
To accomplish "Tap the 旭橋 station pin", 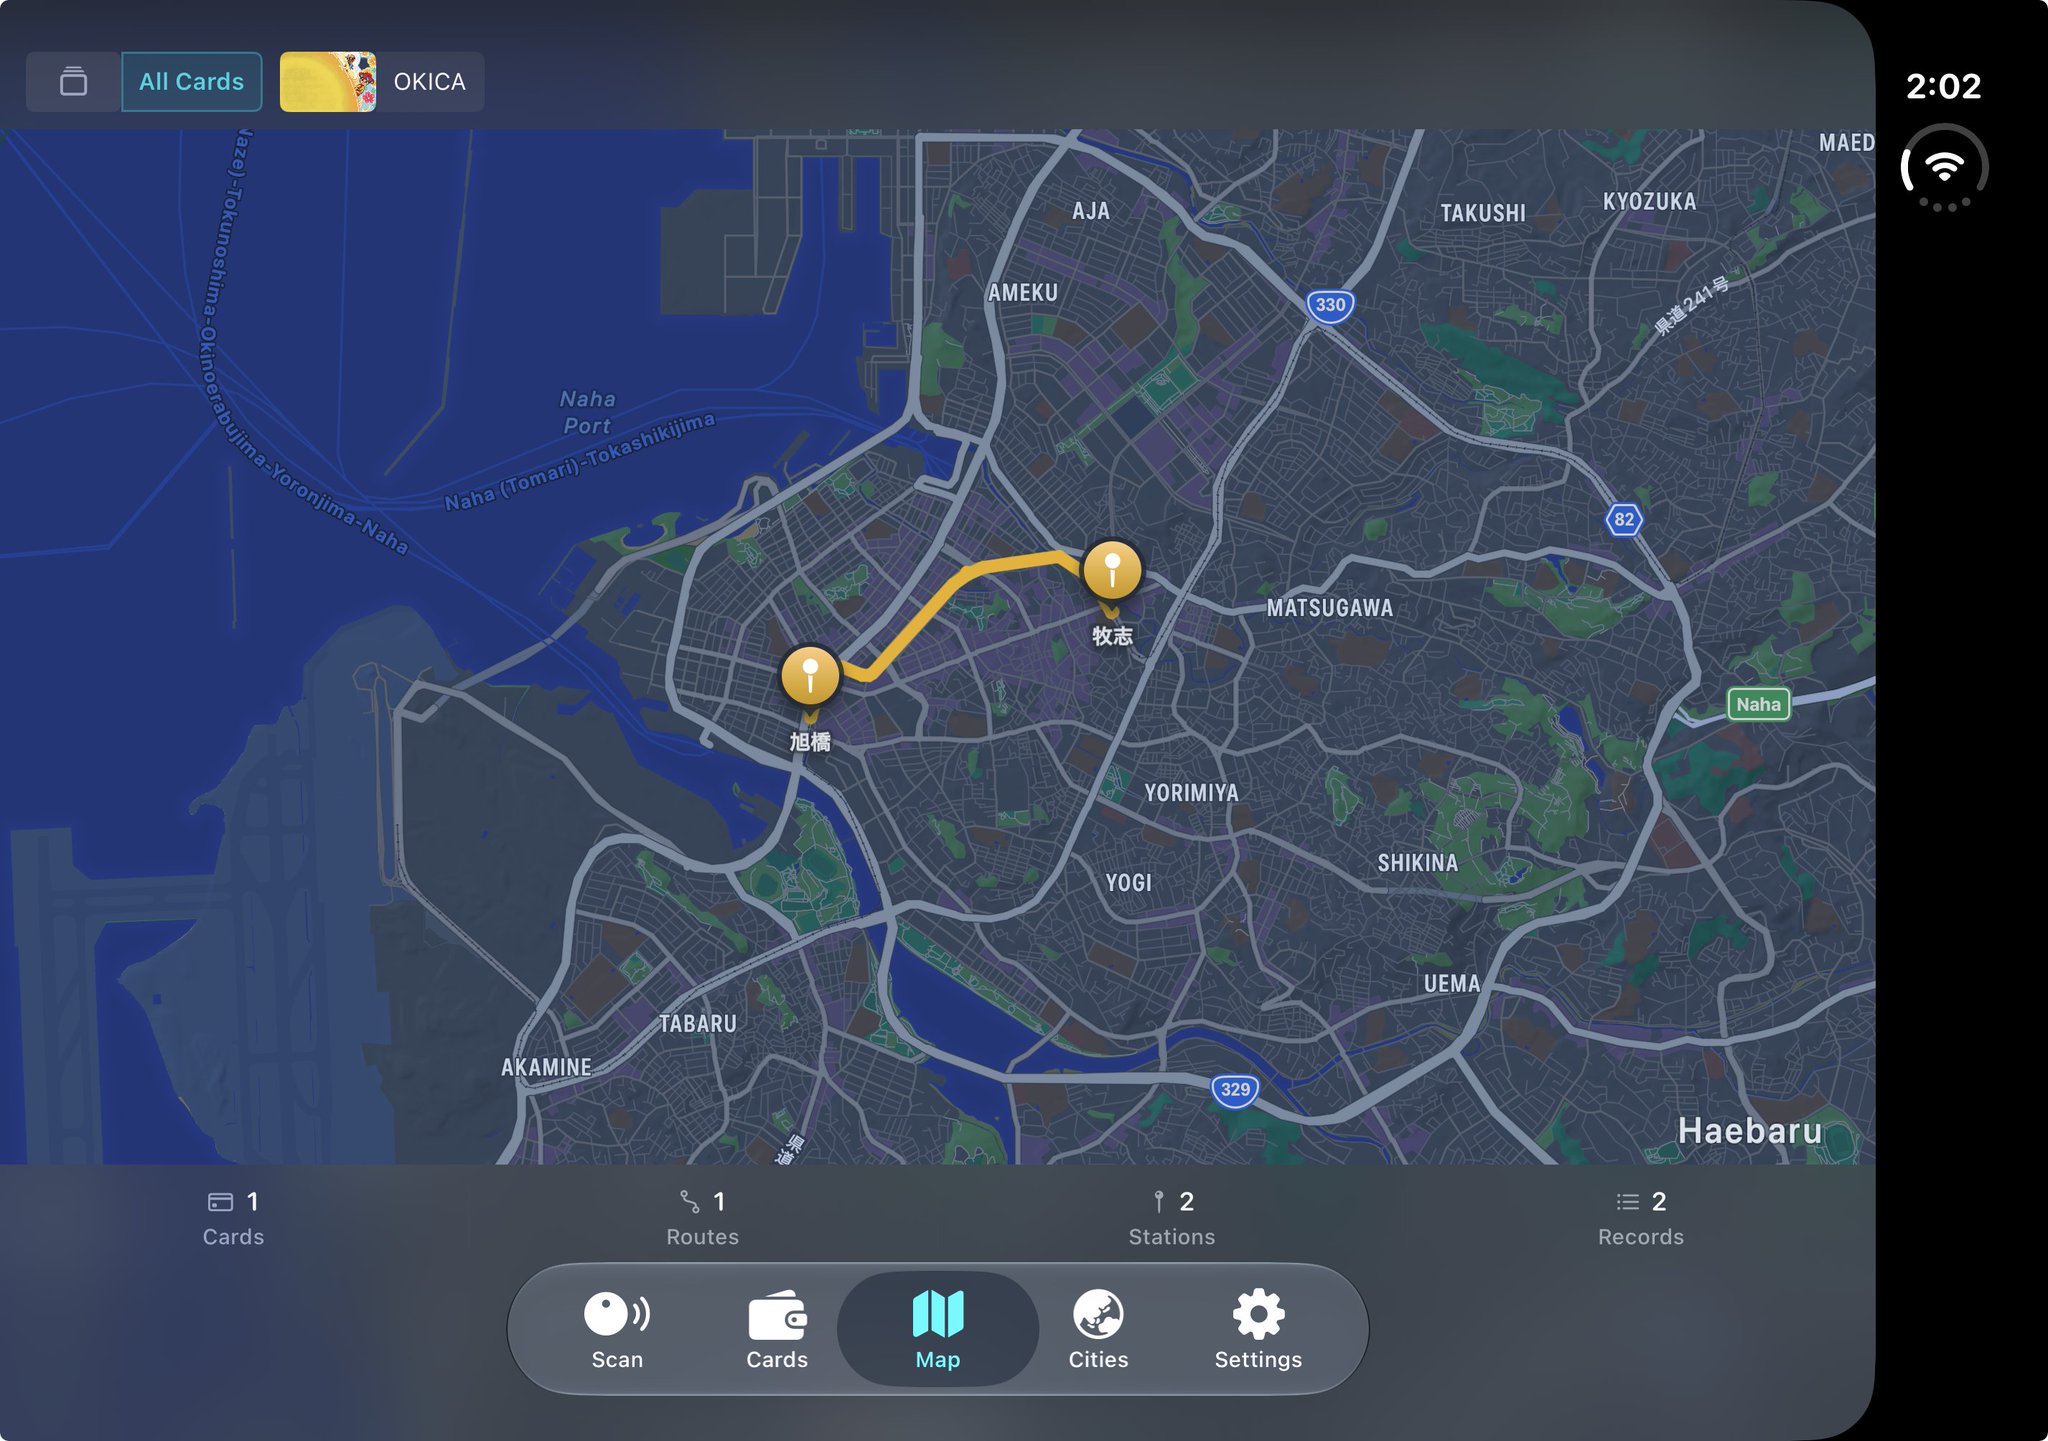I will pos(810,678).
